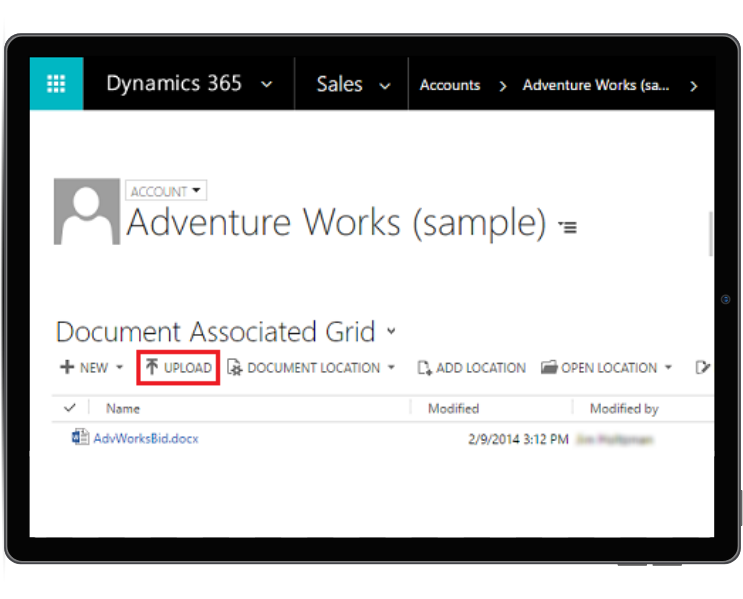Viewport: 743px width, 599px height.
Task: Expand the Dynamics 365 dropdown chevron
Action: pyautogui.click(x=267, y=85)
